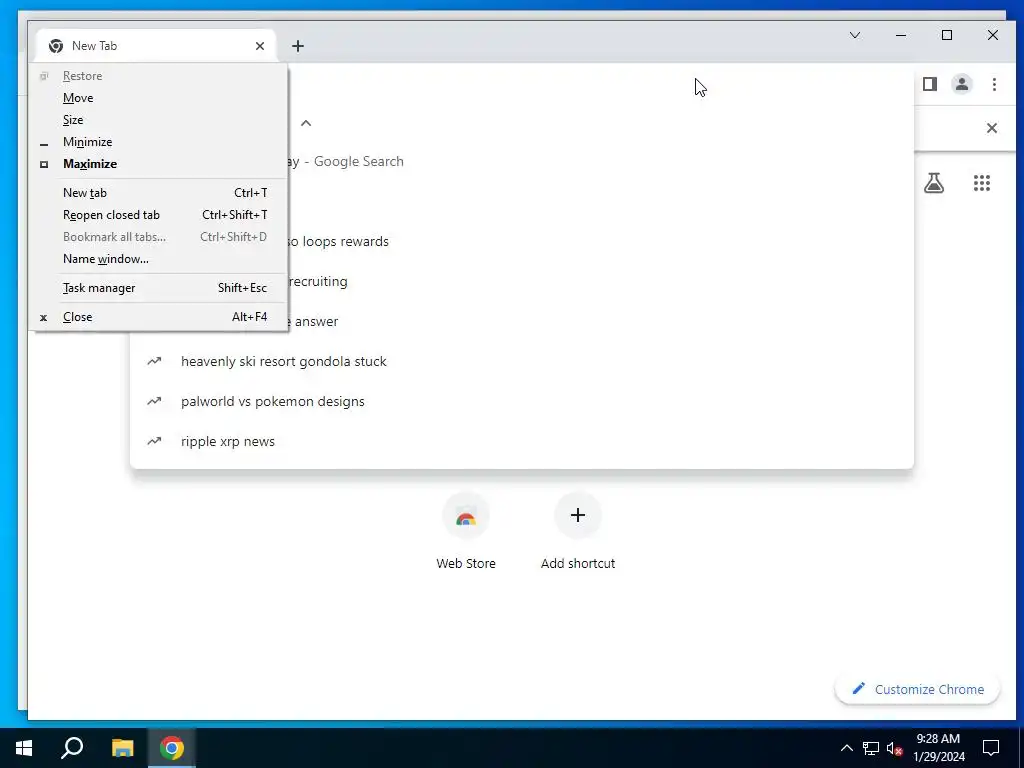Open the Web Store shortcut

466,532
